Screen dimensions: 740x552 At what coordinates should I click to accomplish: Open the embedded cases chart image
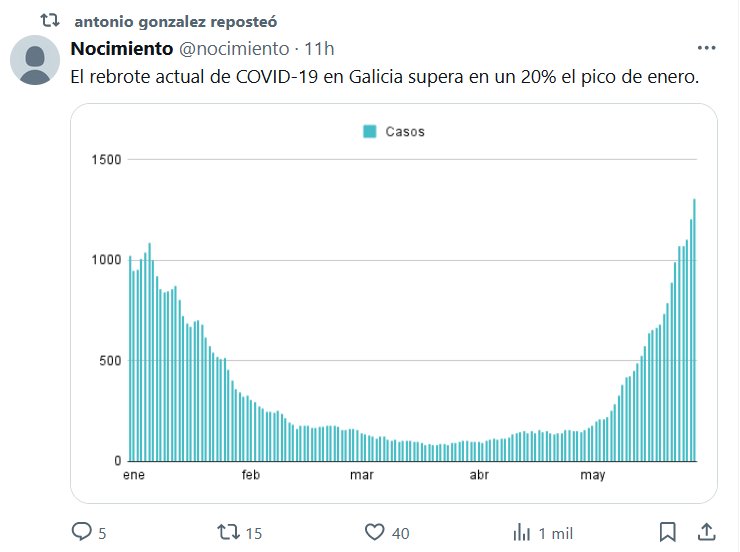pyautogui.click(x=394, y=300)
